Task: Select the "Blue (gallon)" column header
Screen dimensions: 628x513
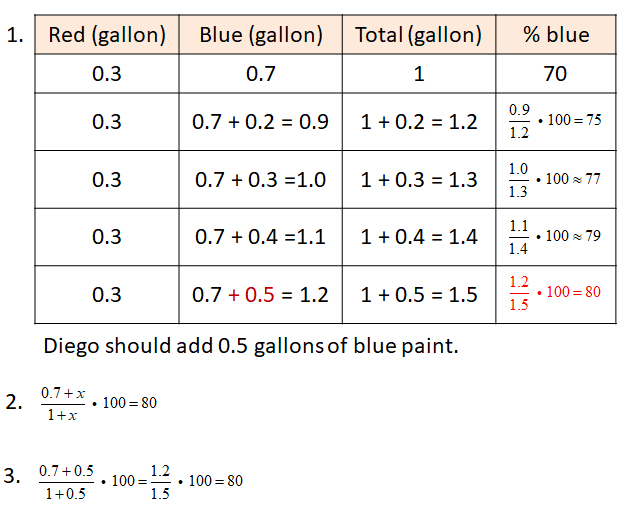Action: tap(261, 36)
